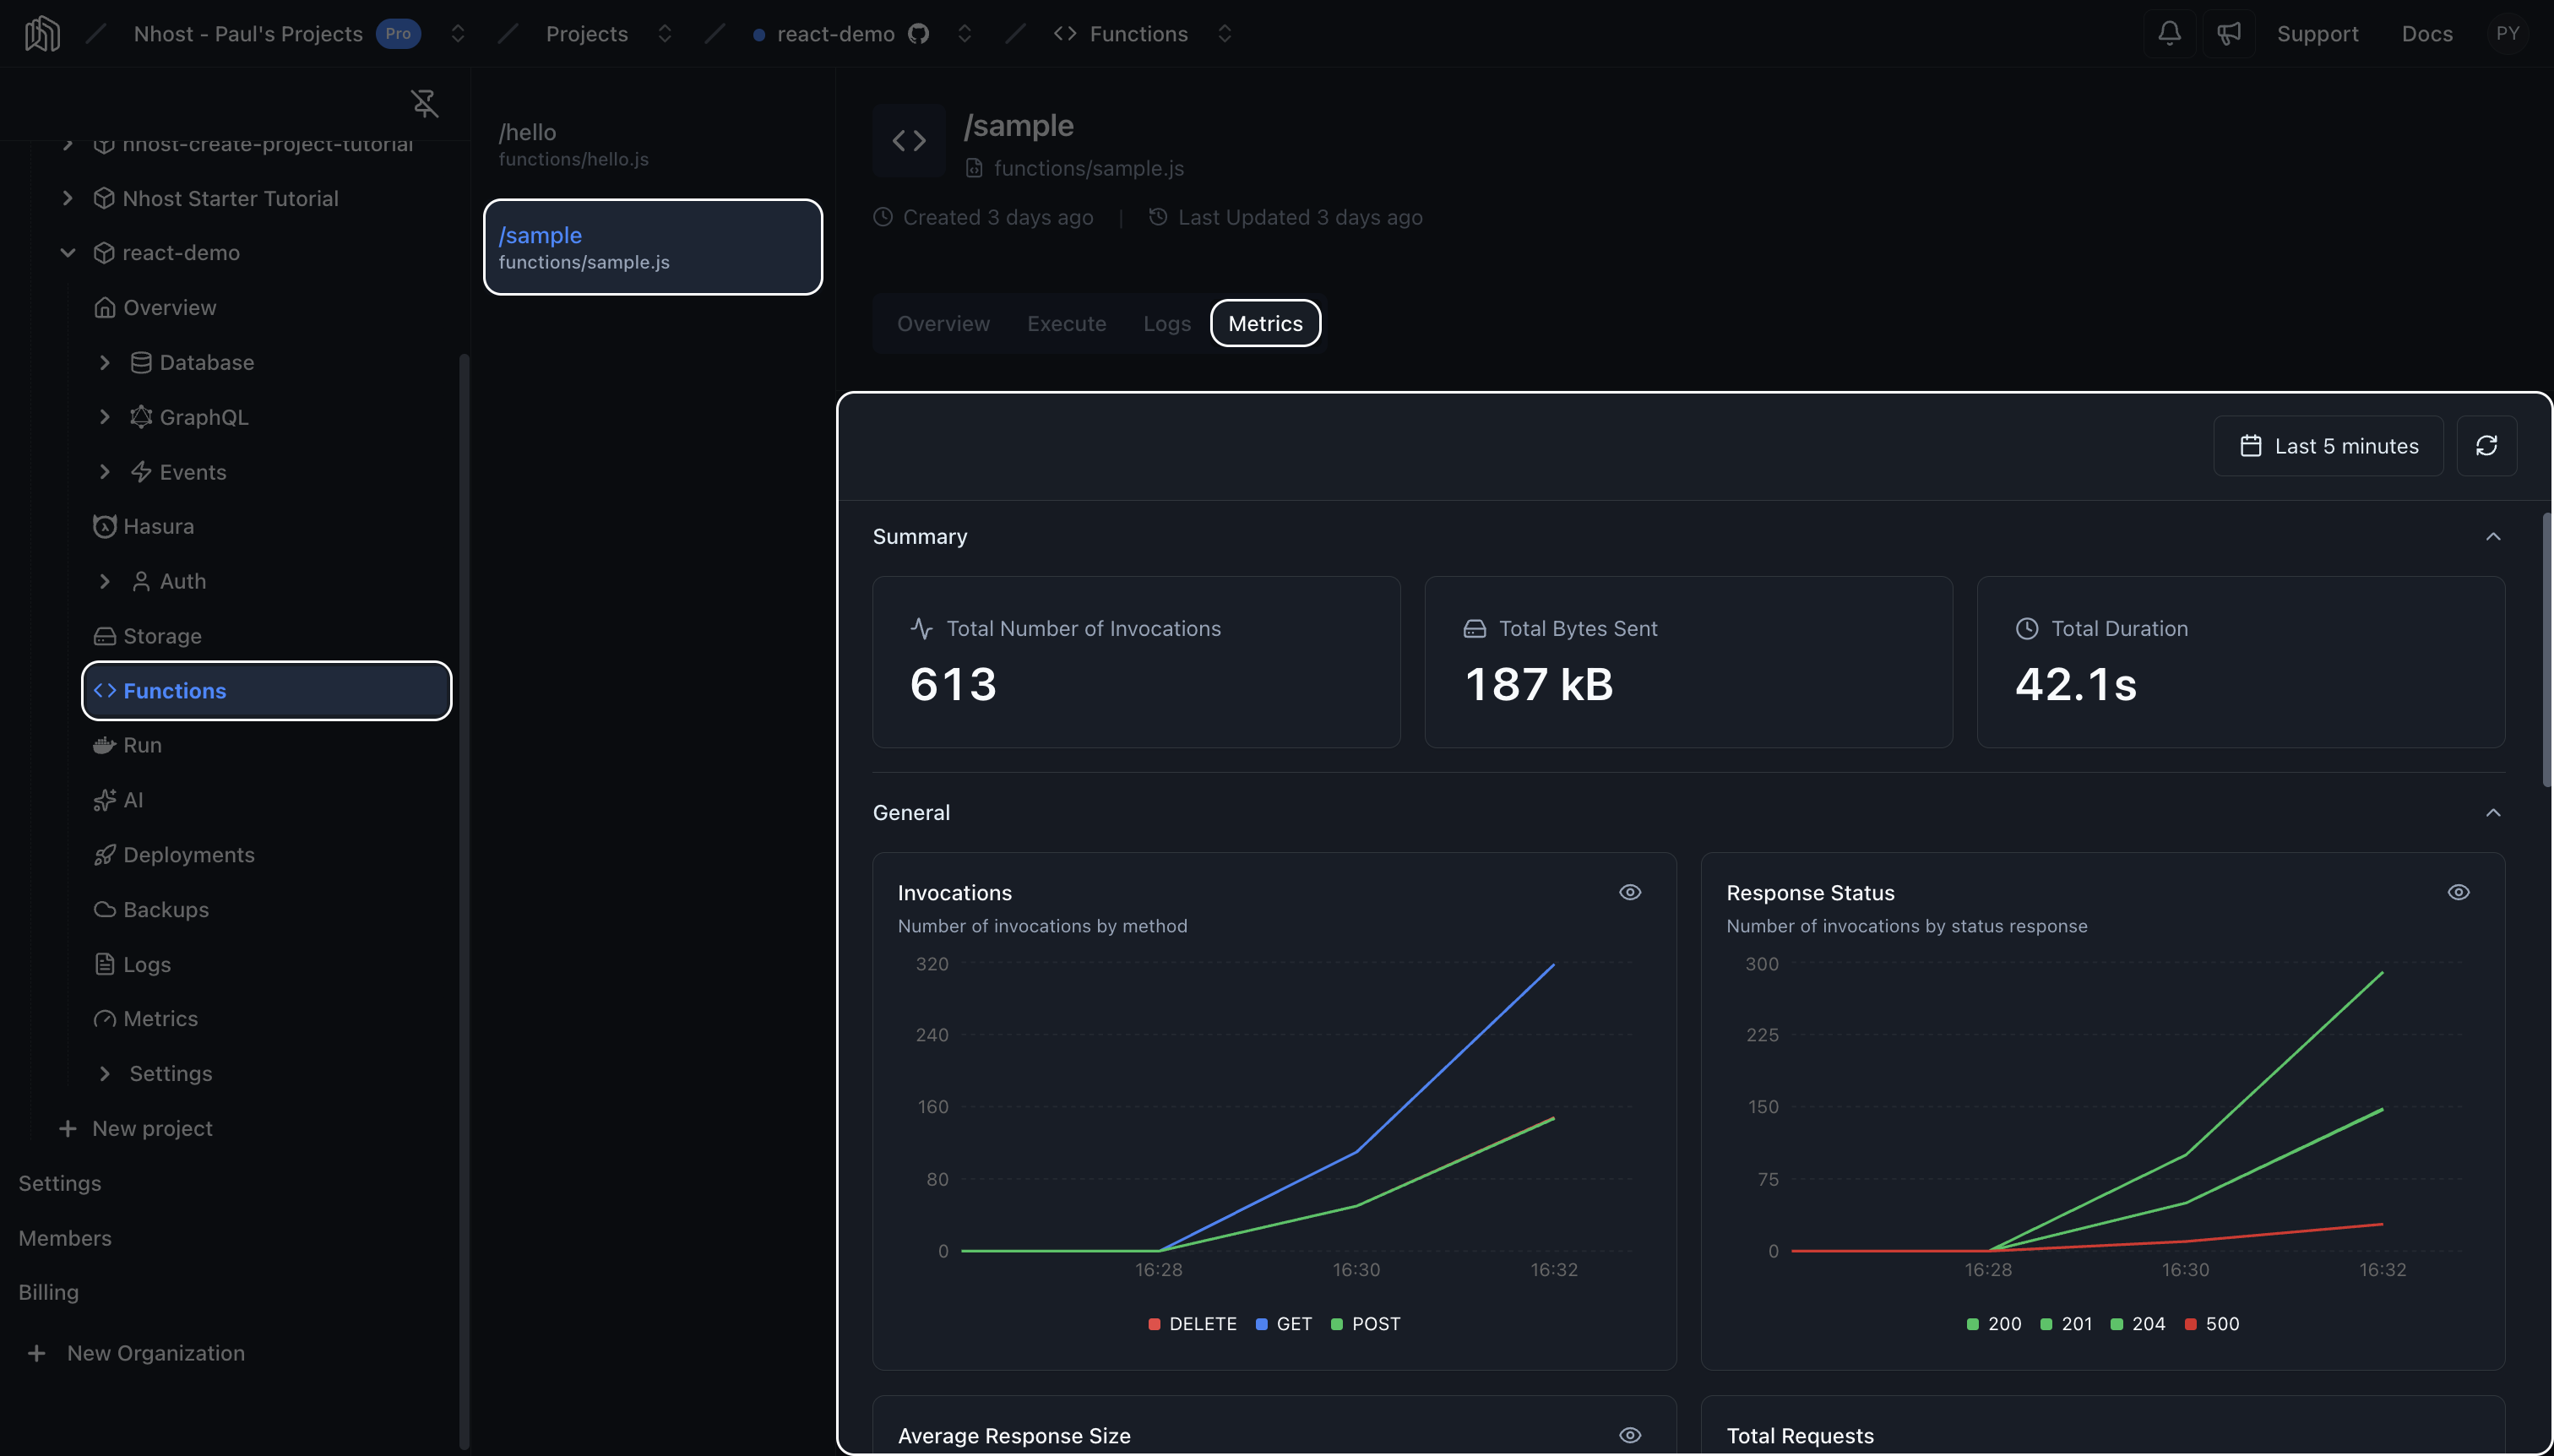Open the announcements megaphone icon
This screenshot has width=2554, height=1456.
2229,34
